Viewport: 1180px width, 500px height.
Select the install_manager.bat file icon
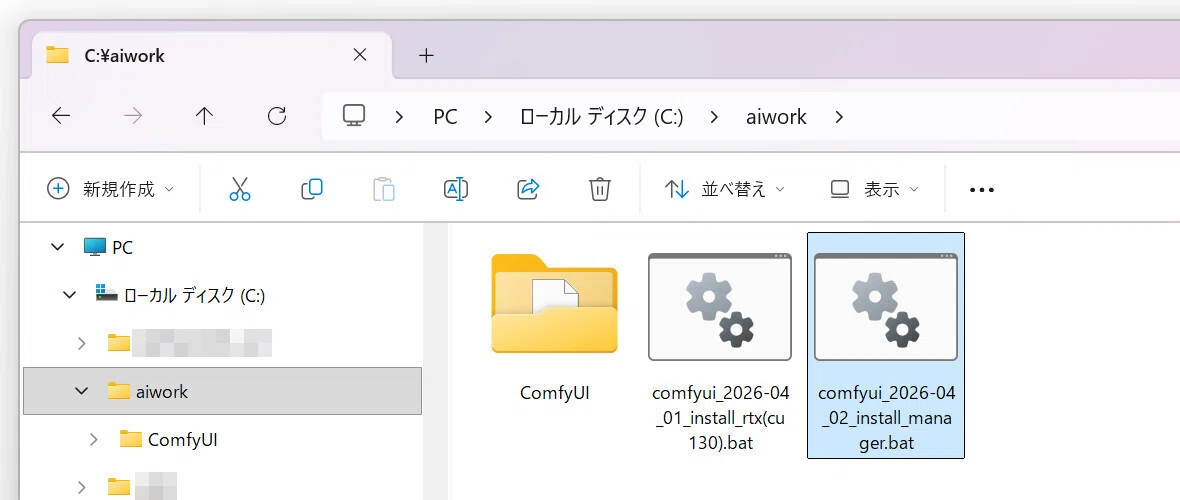(886, 307)
